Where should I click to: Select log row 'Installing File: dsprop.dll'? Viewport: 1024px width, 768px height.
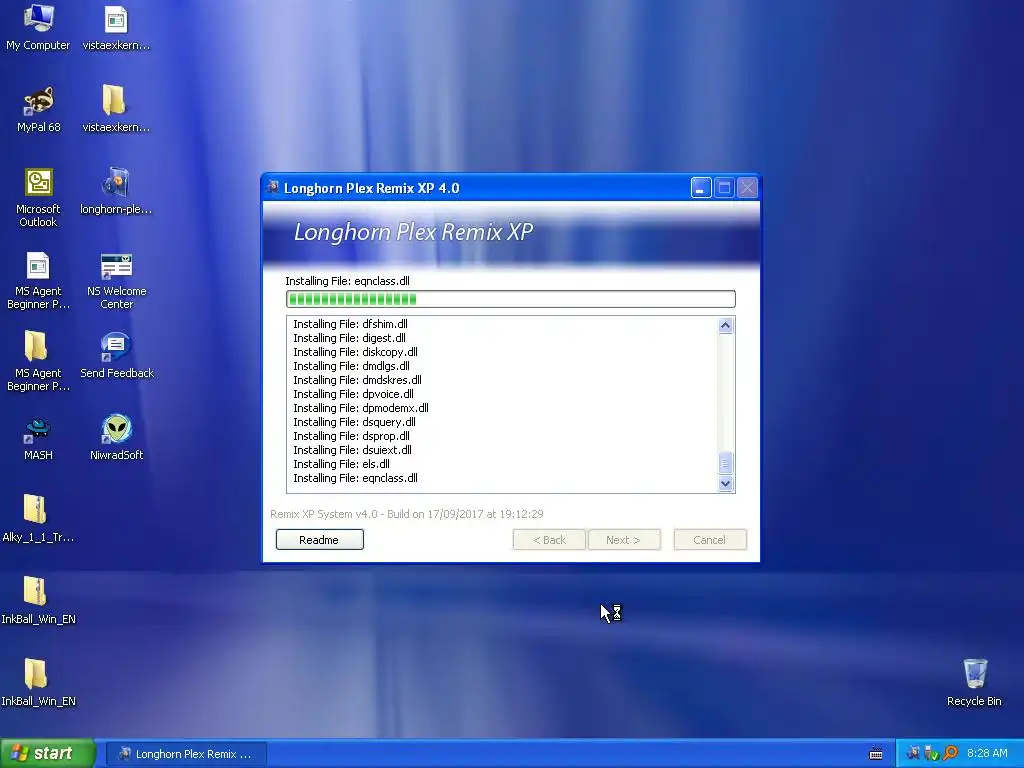(x=351, y=436)
